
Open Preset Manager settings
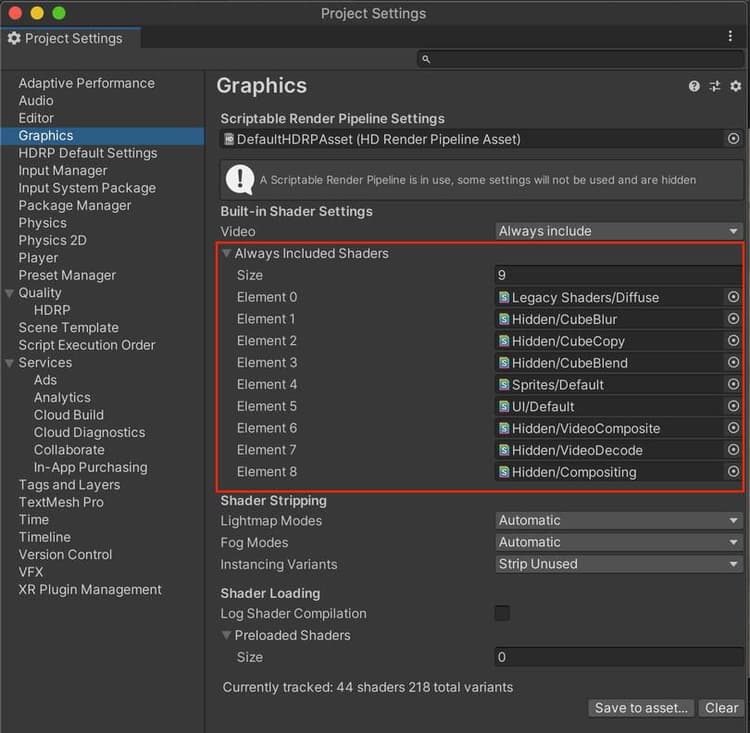click(x=67, y=275)
